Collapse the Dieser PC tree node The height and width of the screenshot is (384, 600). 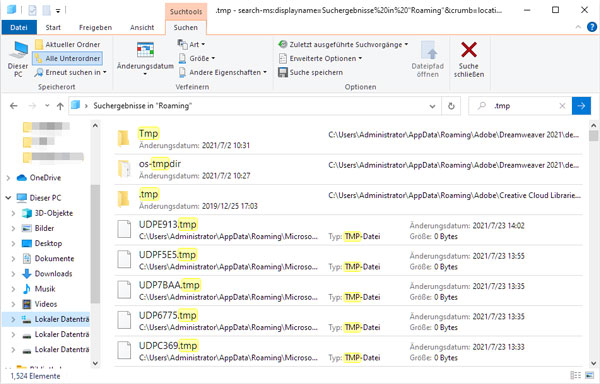[8, 198]
